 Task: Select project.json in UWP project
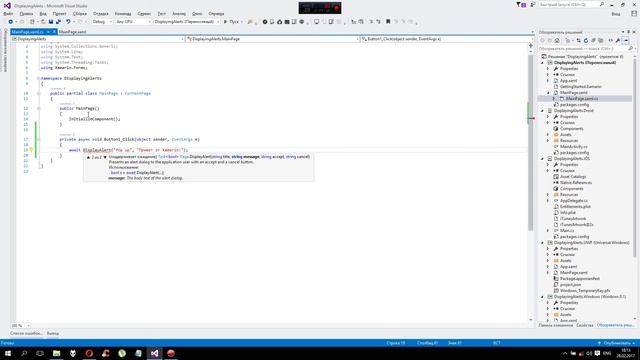point(570,284)
